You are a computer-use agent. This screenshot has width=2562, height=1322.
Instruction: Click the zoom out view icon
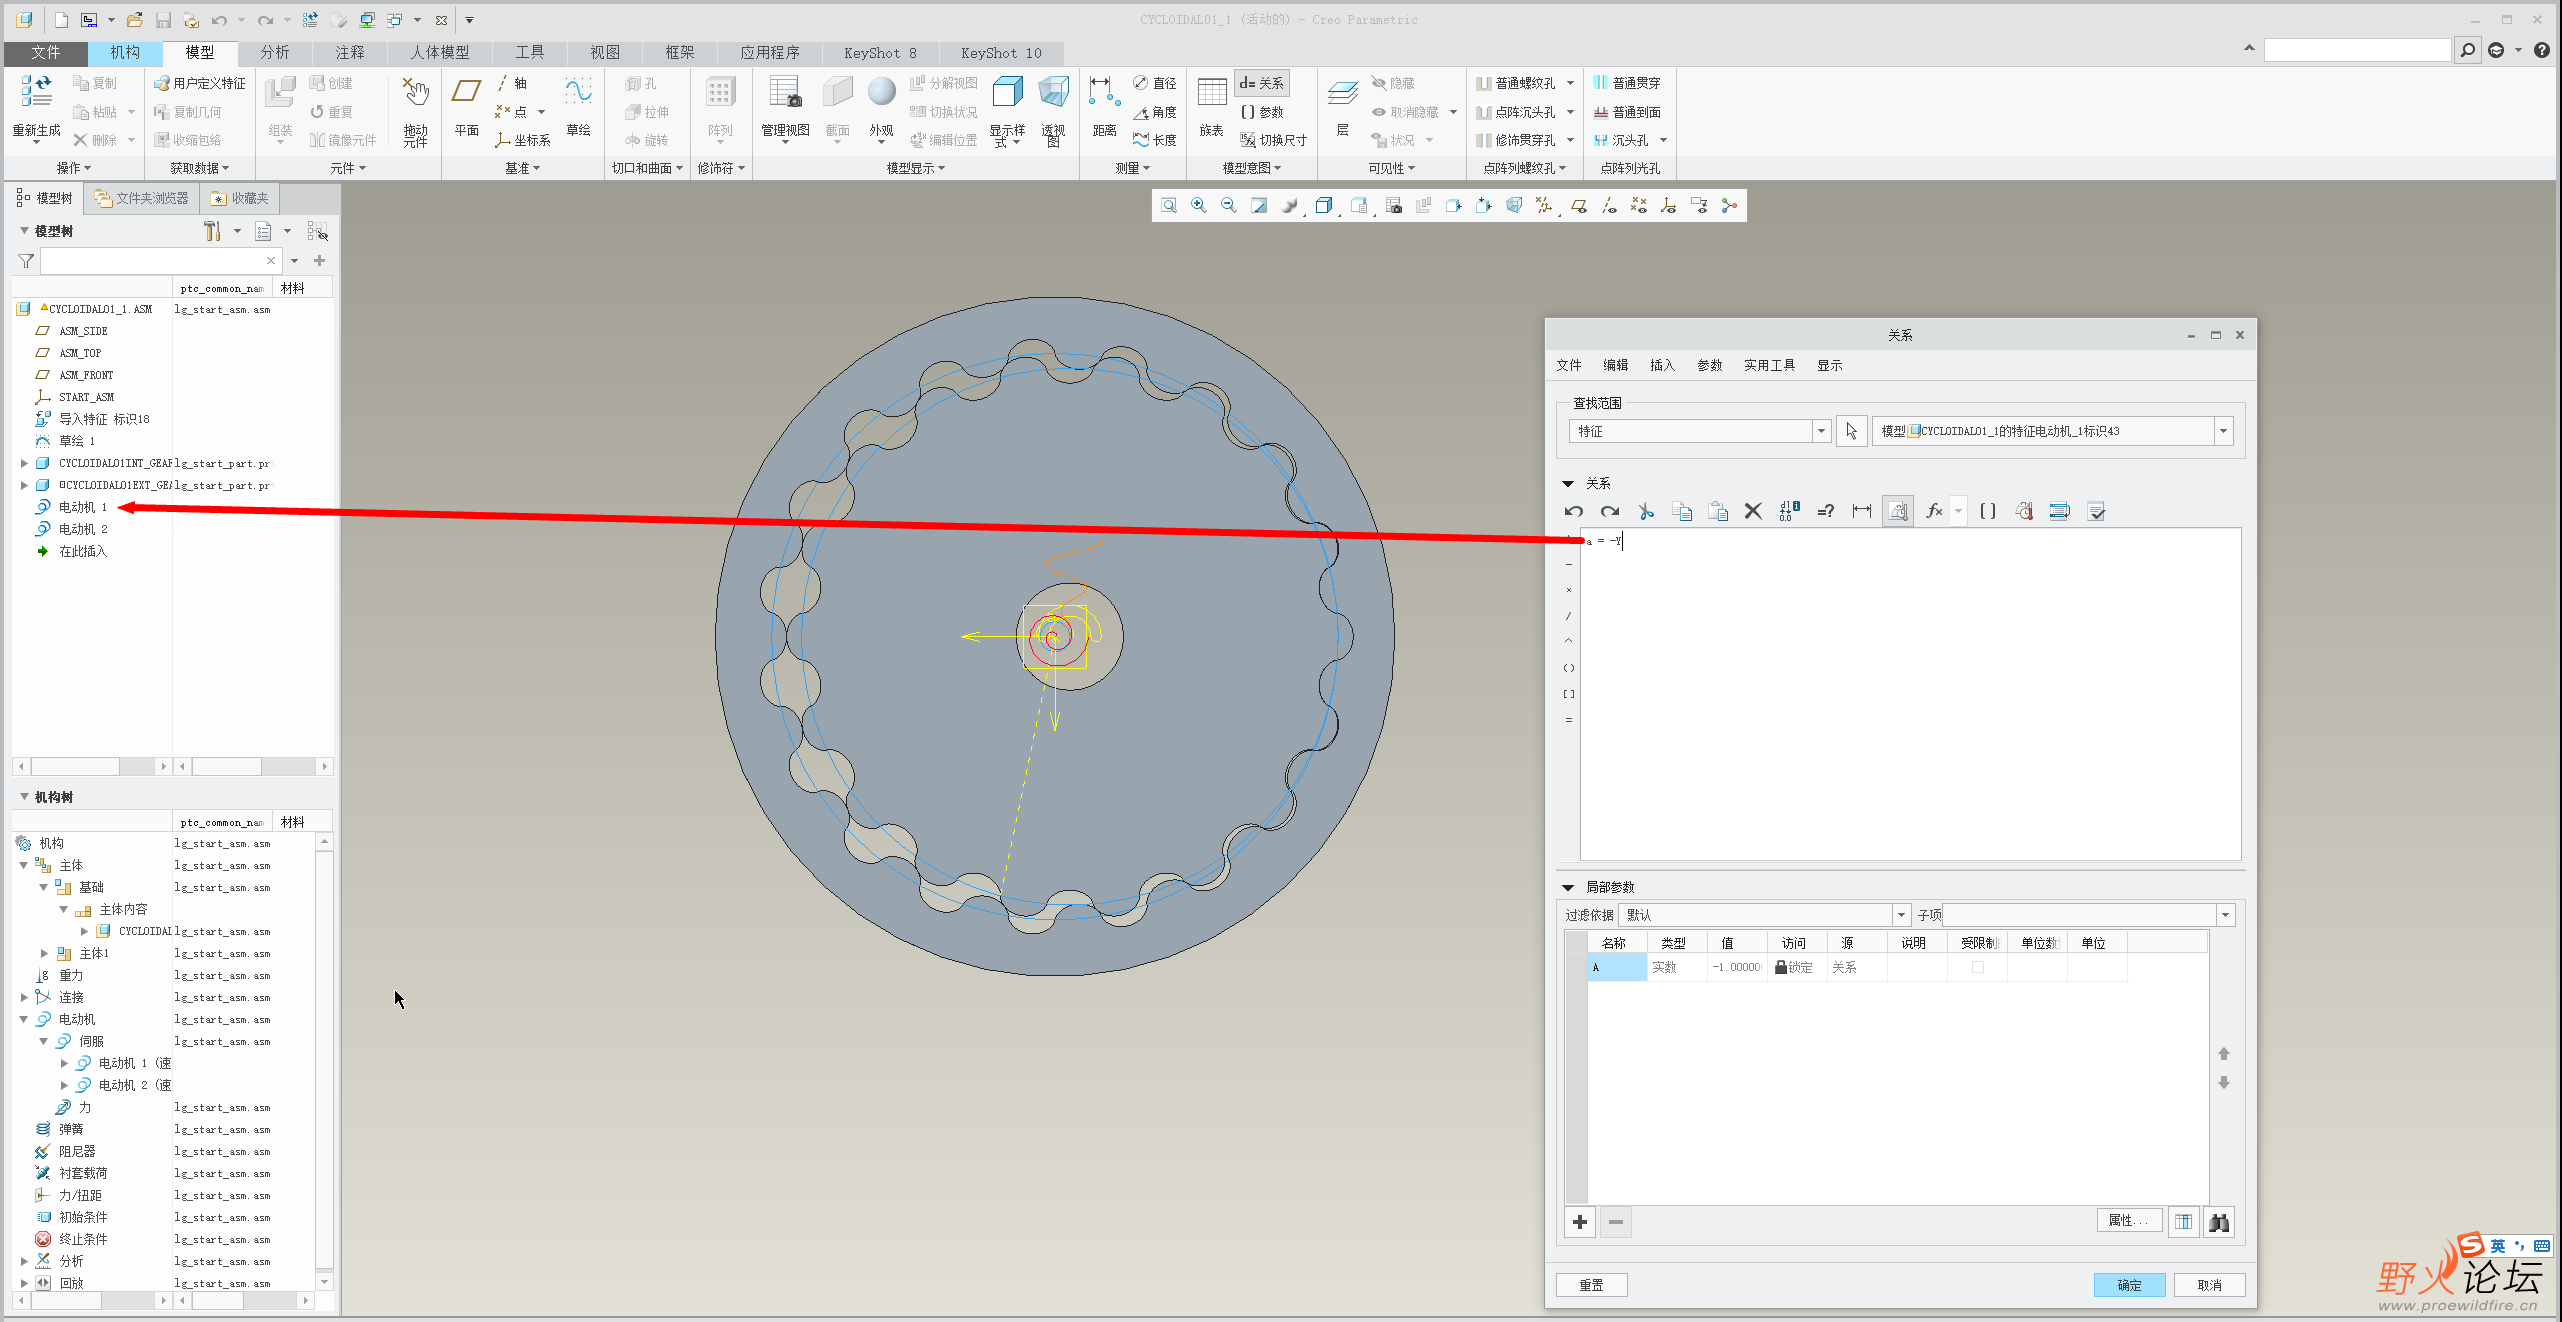[x=1228, y=206]
